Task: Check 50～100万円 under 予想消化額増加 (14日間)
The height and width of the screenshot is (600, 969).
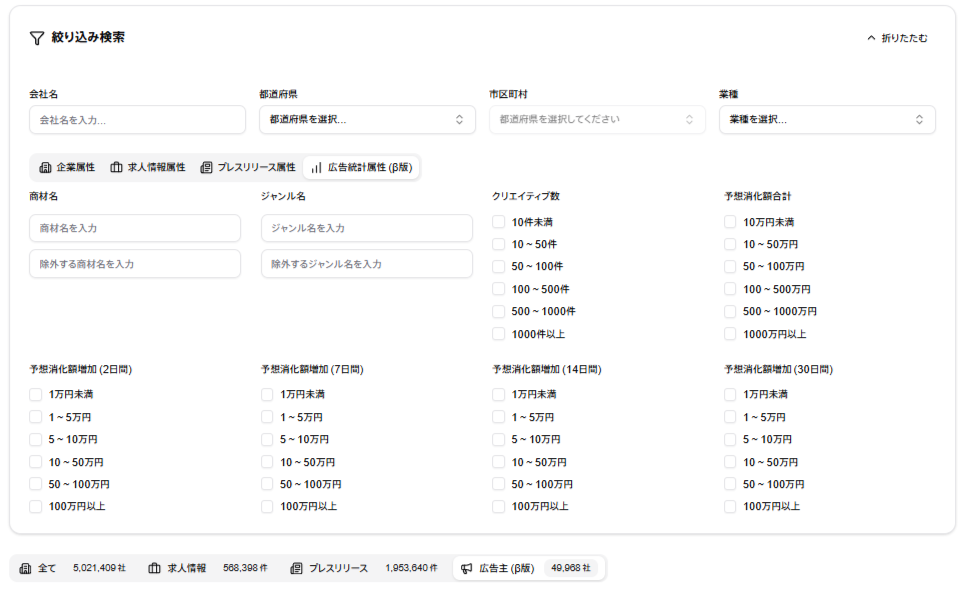Action: (x=499, y=484)
